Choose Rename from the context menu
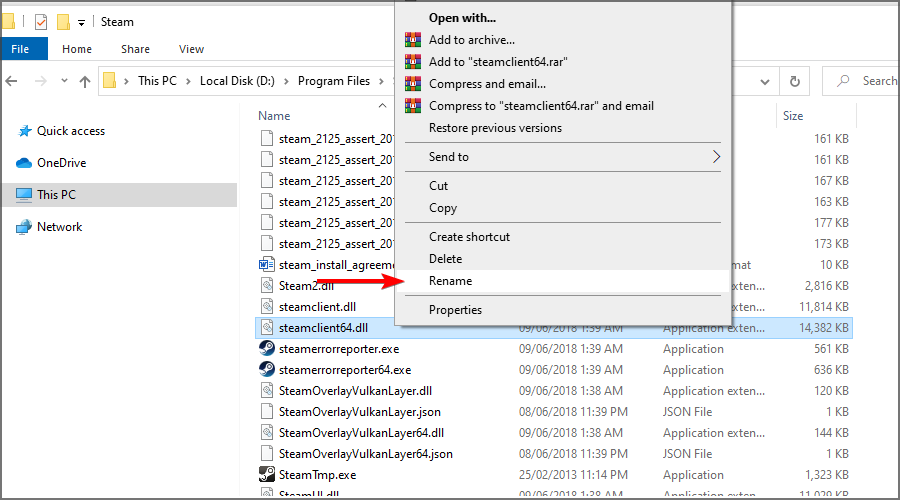Viewport: 900px width, 500px height. pos(450,281)
